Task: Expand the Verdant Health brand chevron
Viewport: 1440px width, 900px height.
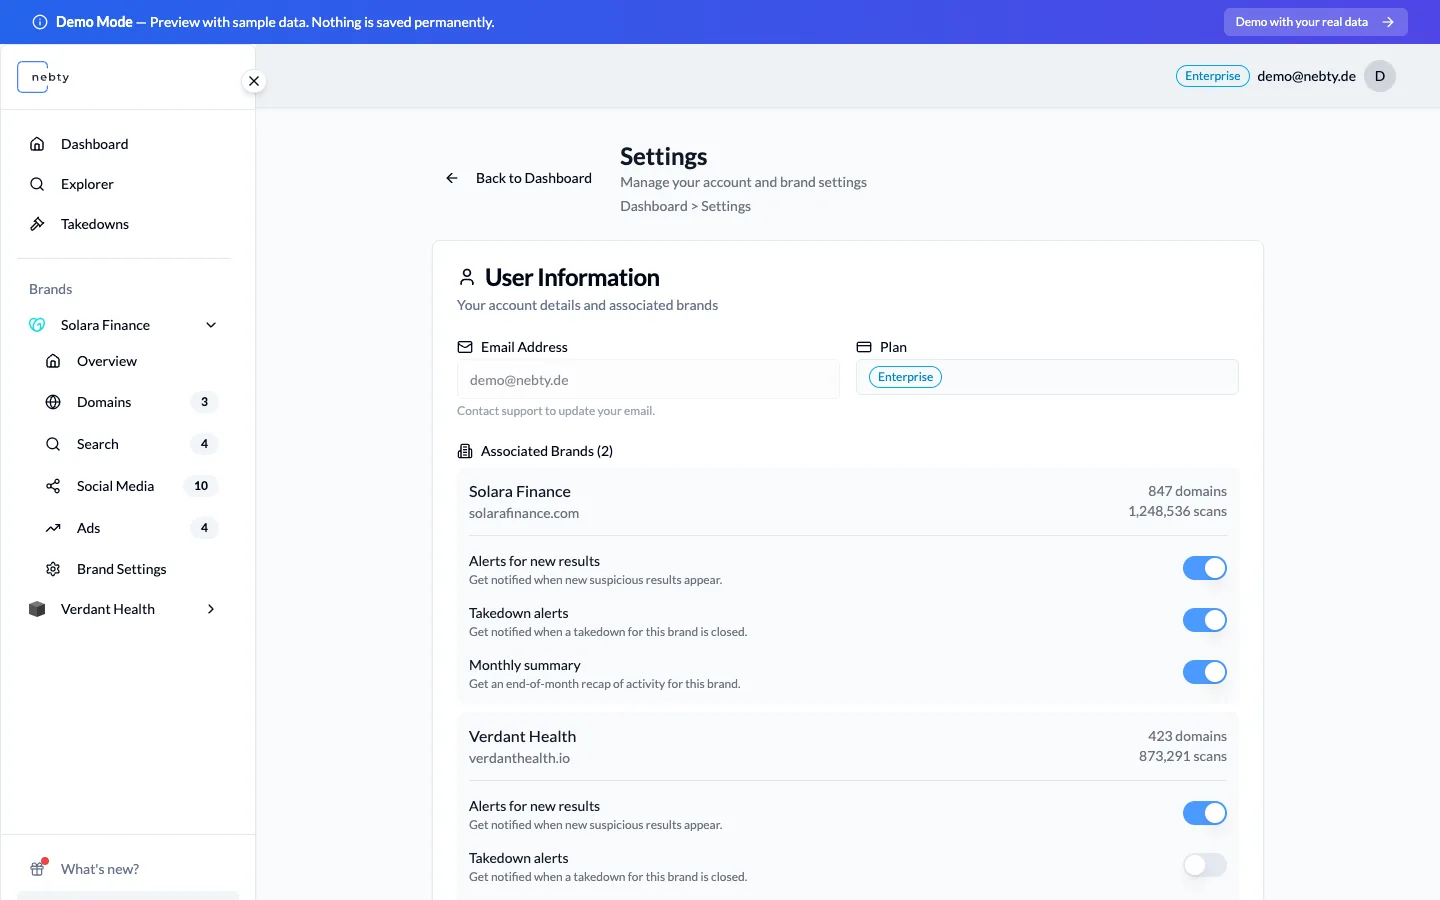Action: [x=211, y=609]
